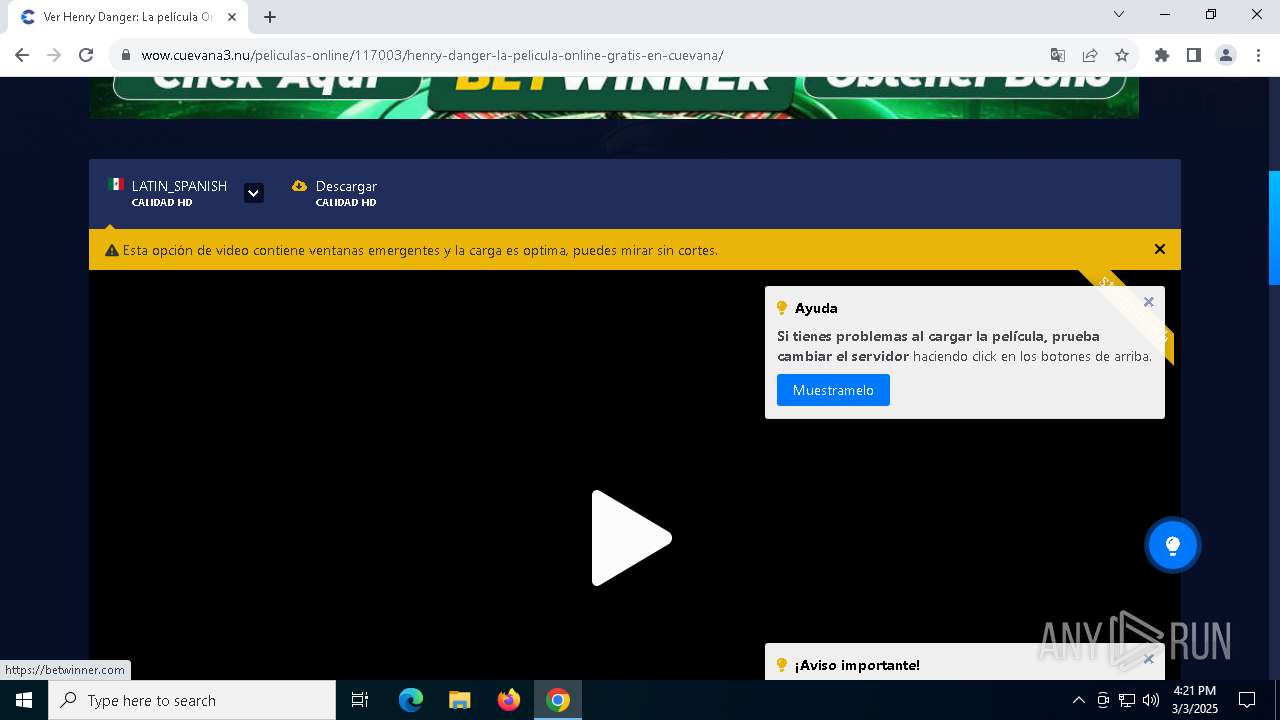Click the BetWinner banner advertisement

(x=614, y=97)
